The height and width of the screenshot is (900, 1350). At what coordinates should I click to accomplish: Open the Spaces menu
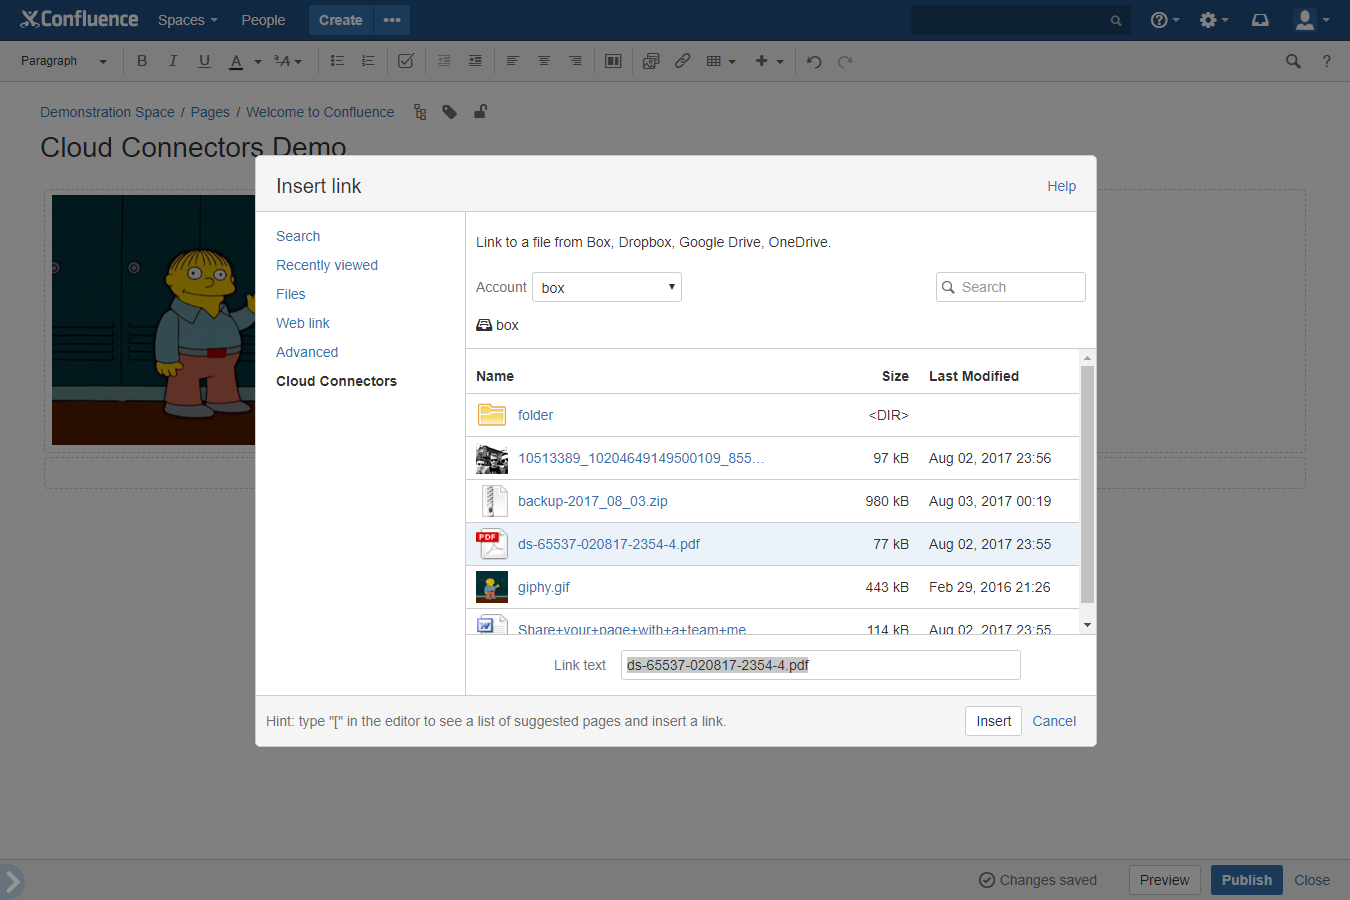coord(187,20)
